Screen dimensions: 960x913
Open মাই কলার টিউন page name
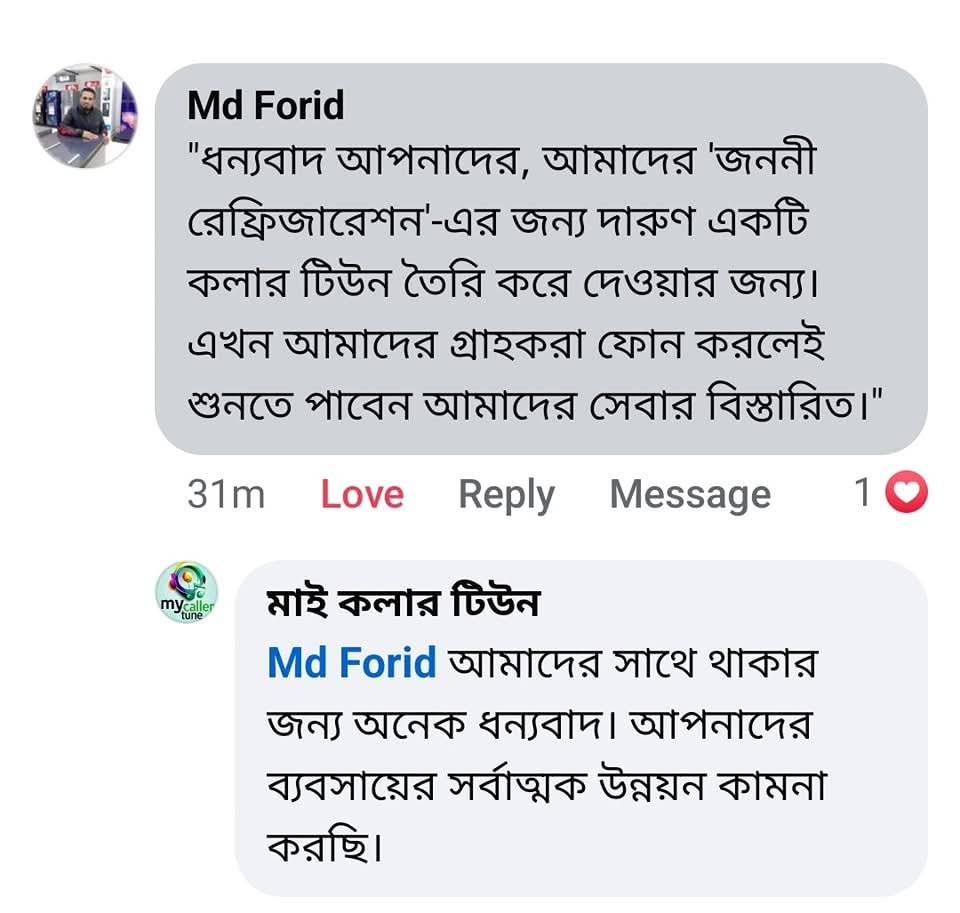click(403, 603)
